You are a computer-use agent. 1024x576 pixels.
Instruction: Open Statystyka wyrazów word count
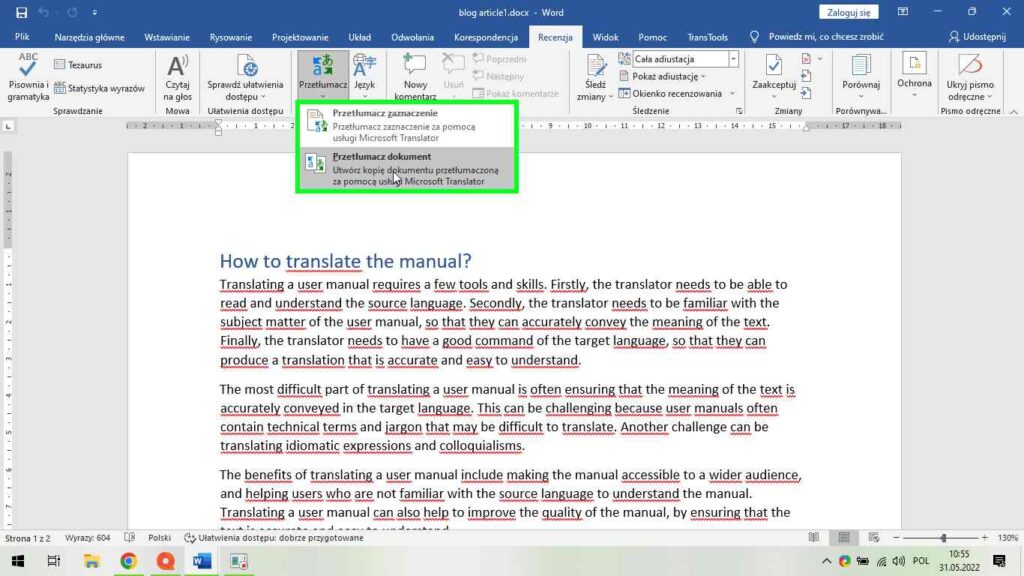(99, 88)
